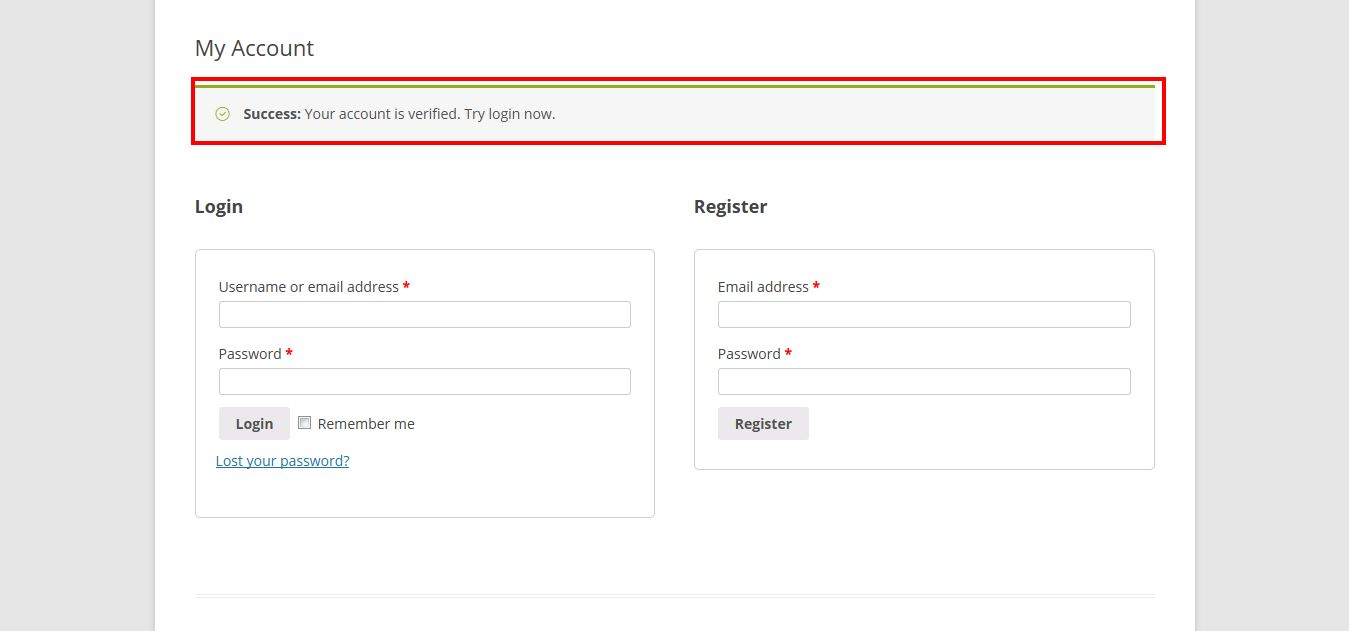Enable the Remember me checkbox

tap(305, 423)
